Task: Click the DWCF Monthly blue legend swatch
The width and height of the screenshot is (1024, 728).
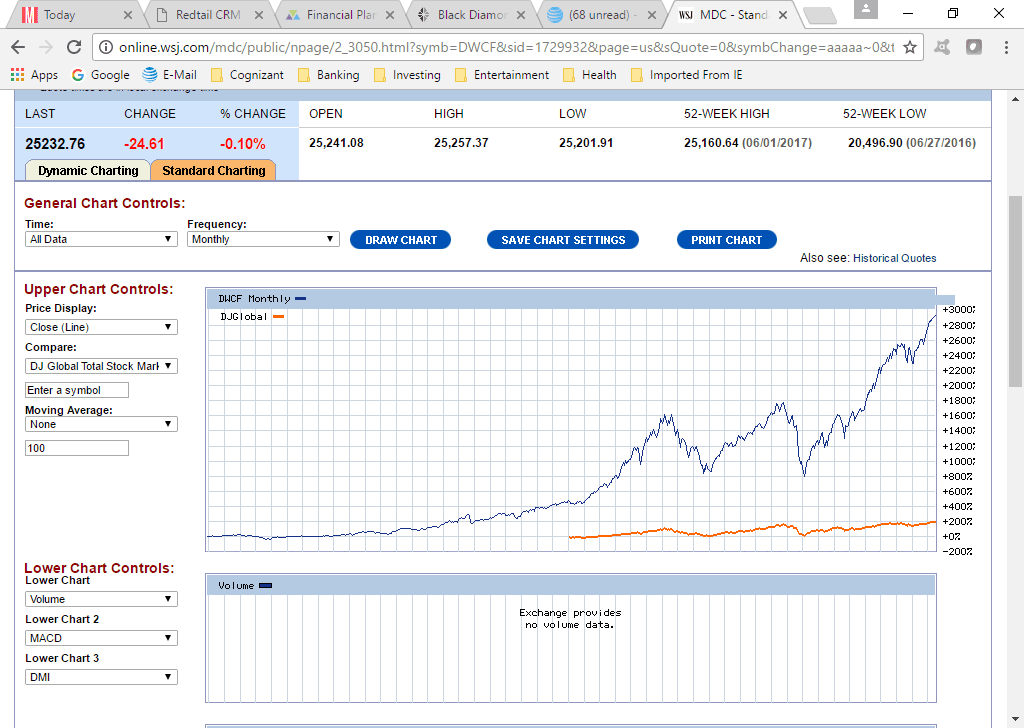Action: click(x=300, y=298)
